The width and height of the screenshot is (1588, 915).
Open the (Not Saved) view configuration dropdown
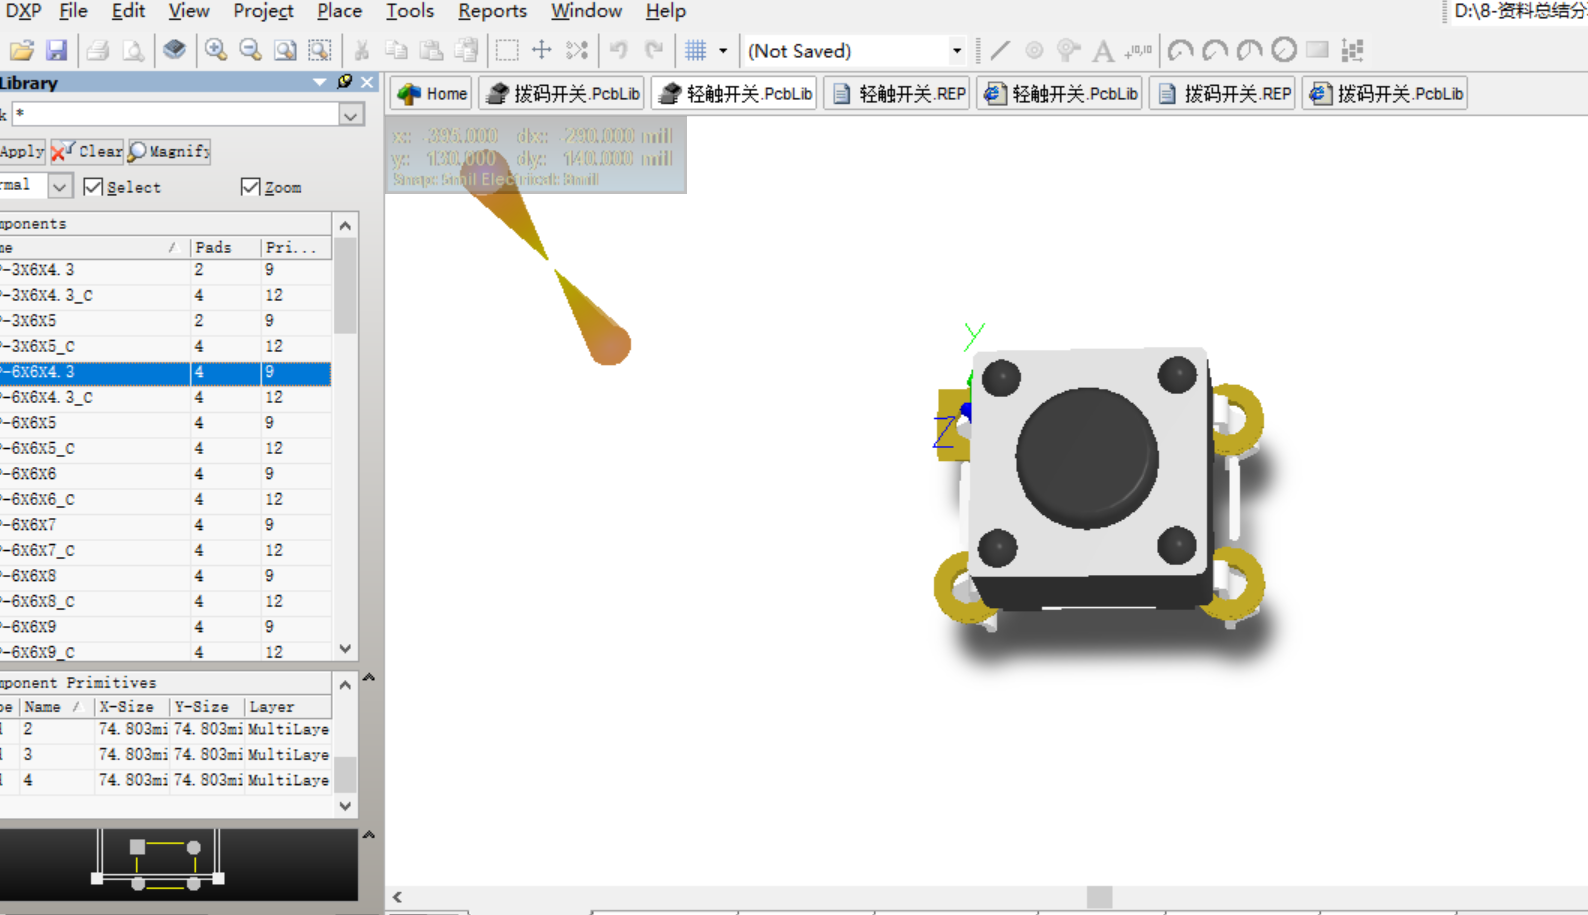click(x=956, y=50)
